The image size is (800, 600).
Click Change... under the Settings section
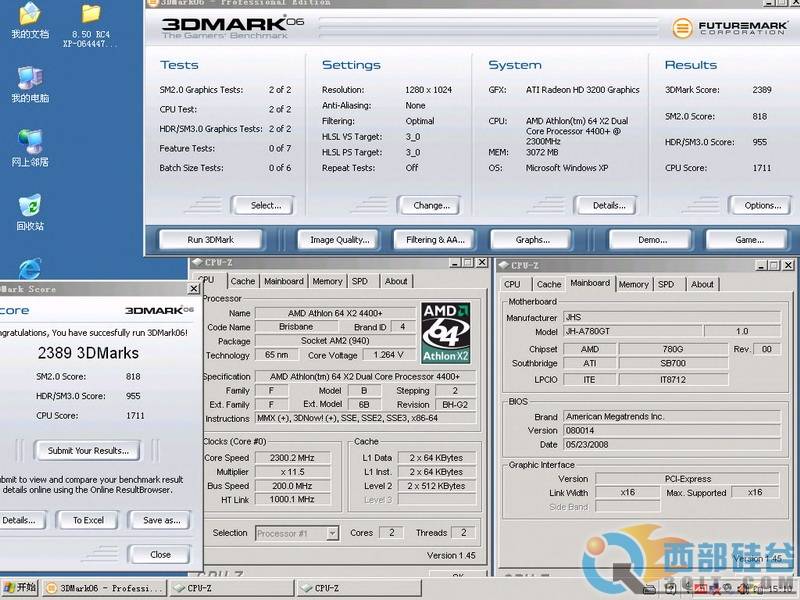pyautogui.click(x=430, y=206)
